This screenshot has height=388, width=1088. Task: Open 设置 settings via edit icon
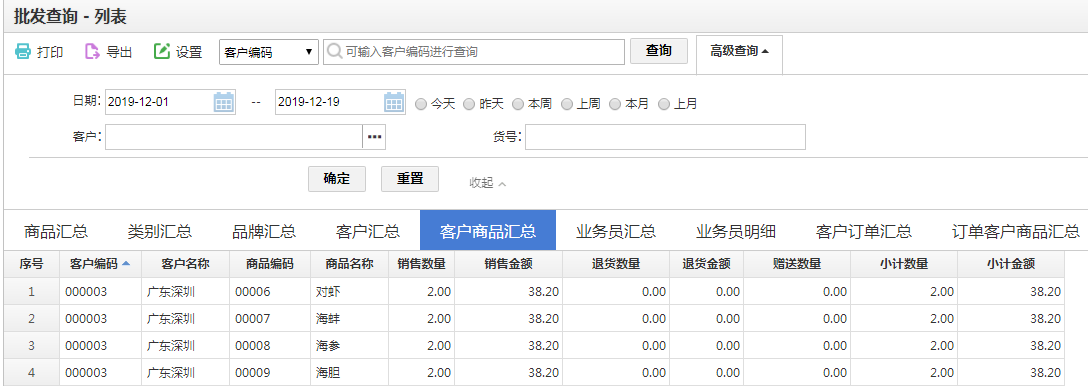click(x=162, y=51)
